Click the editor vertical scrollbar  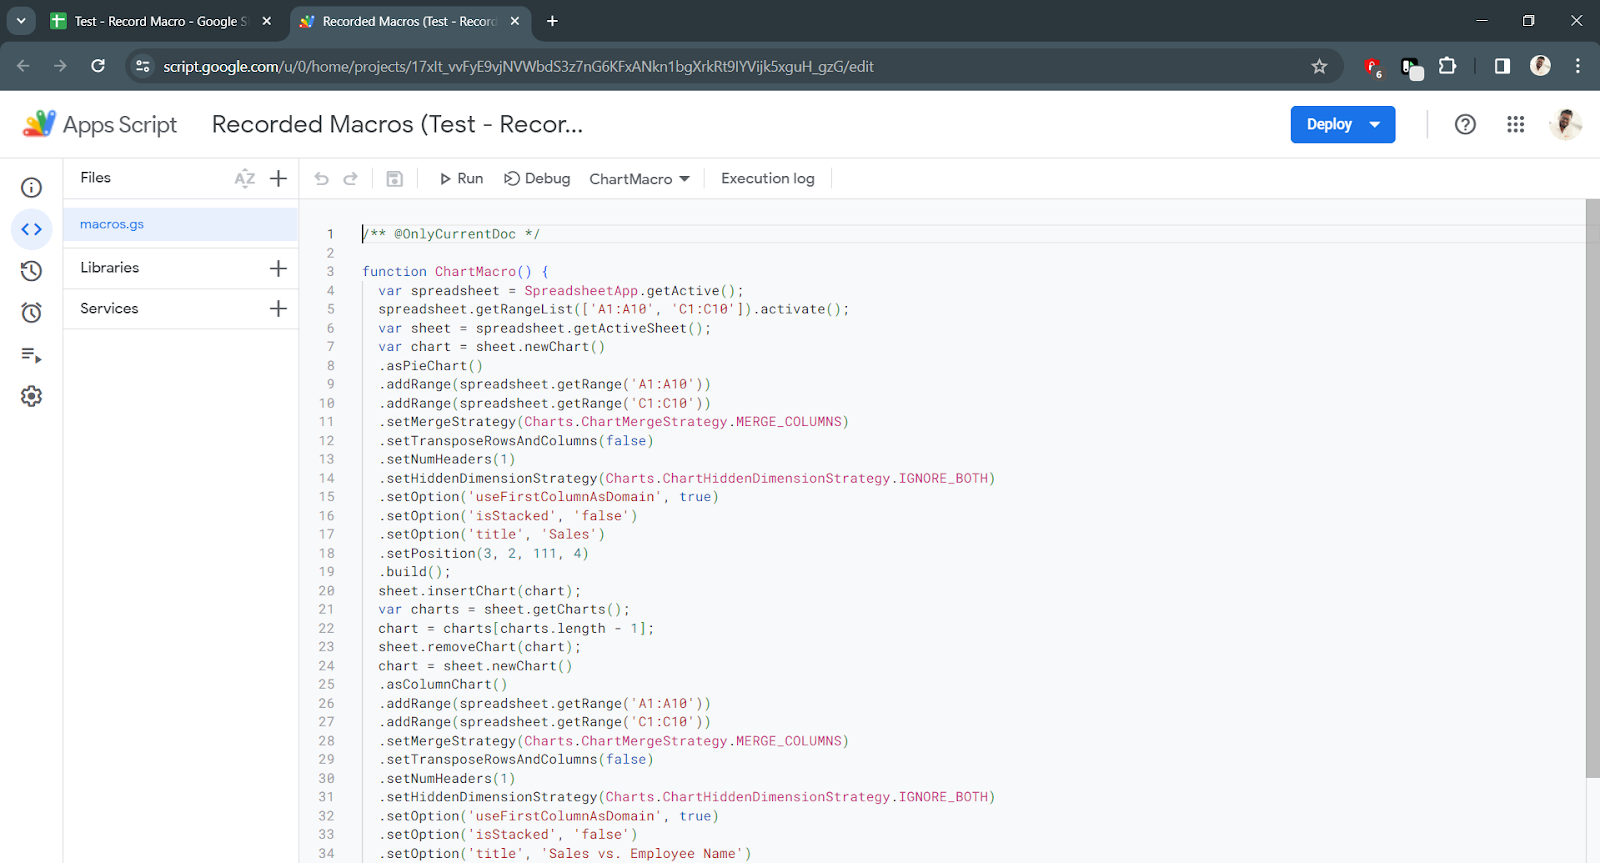[x=1592, y=488]
